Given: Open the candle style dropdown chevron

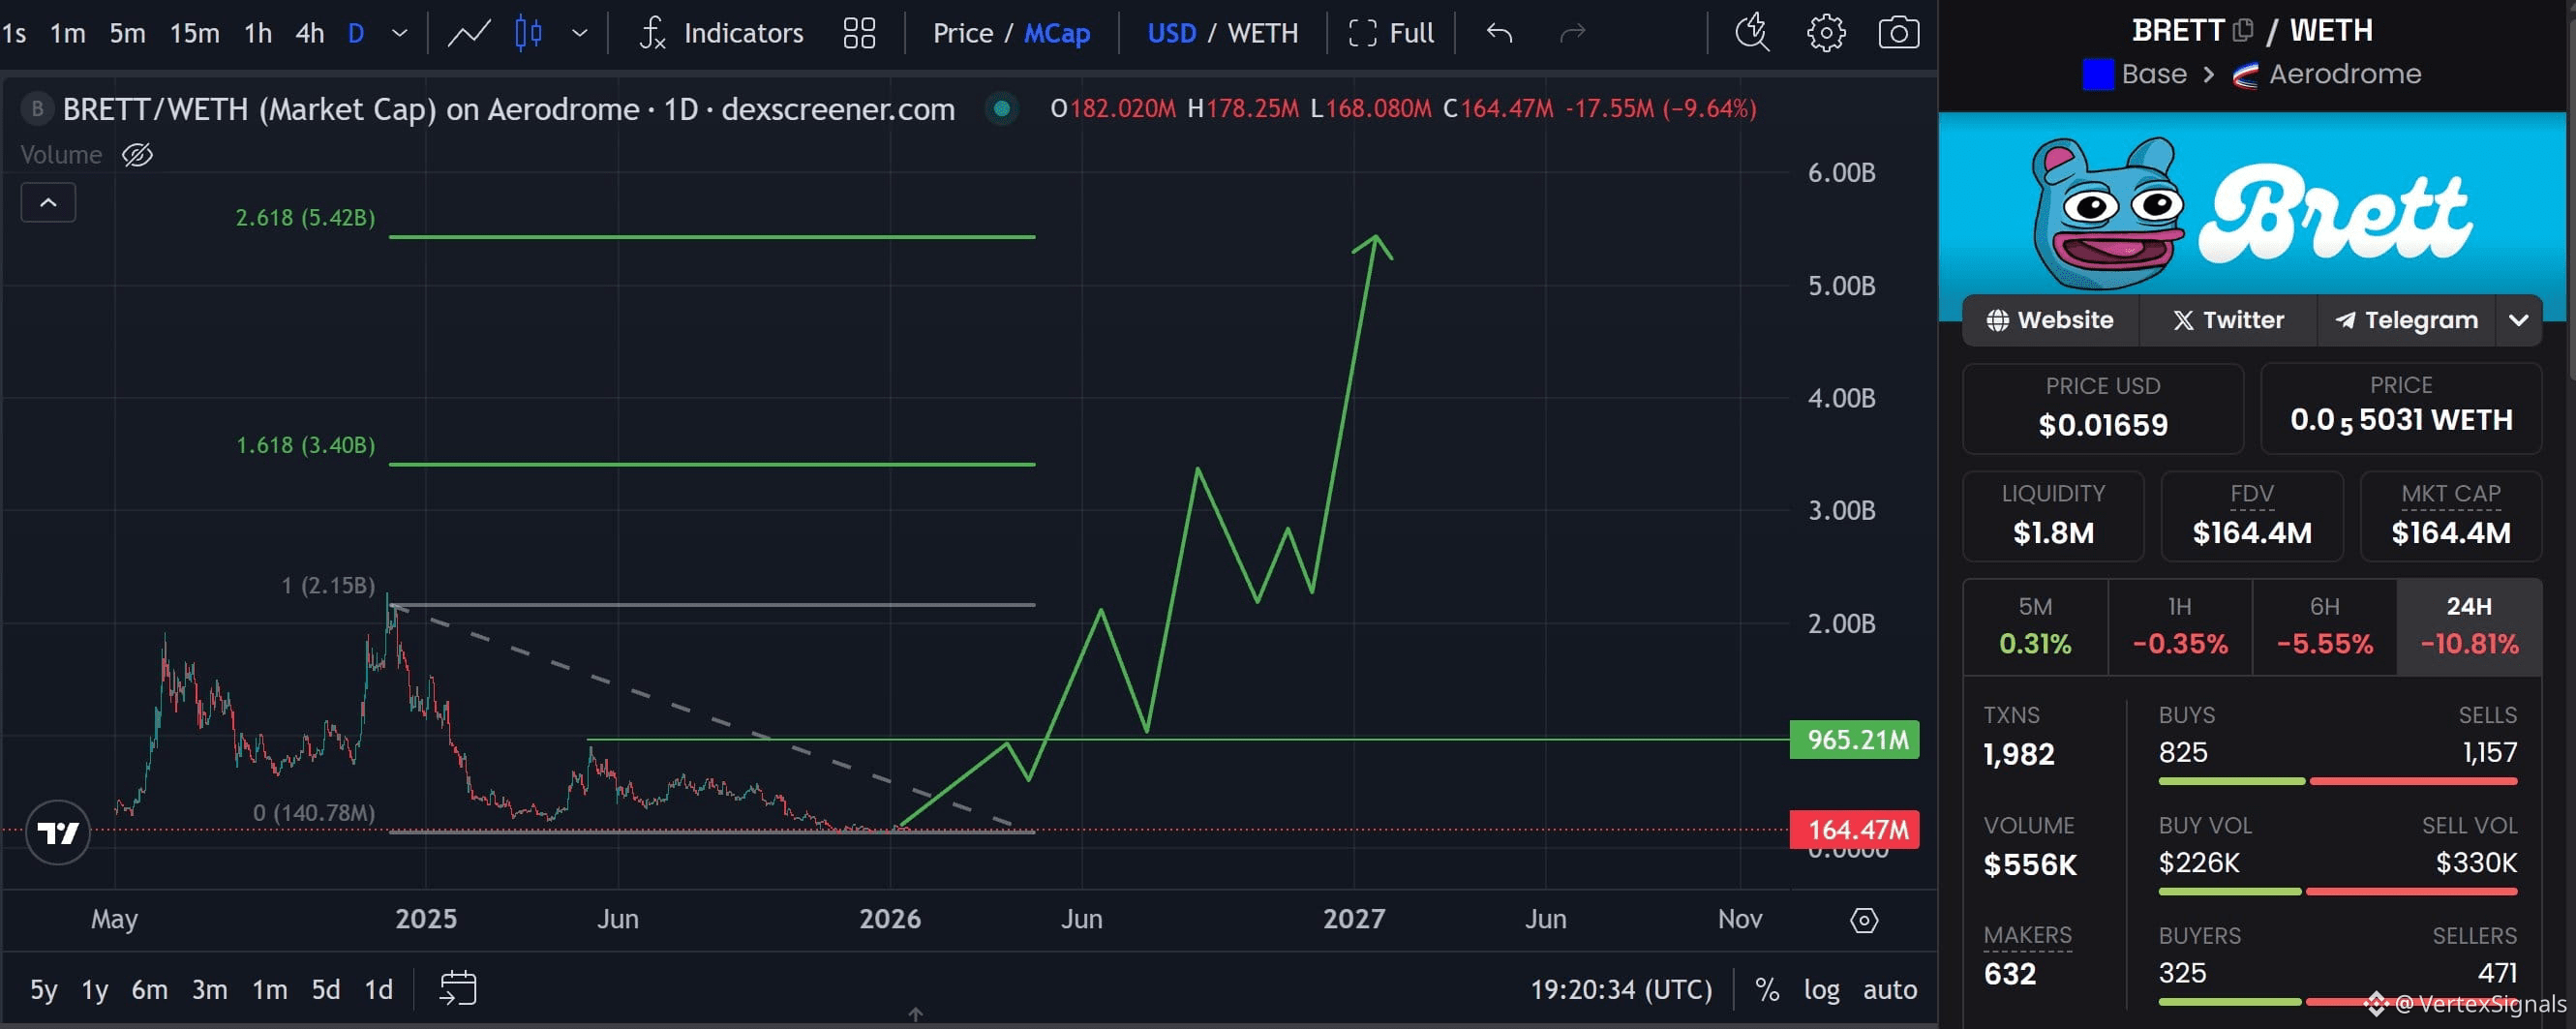Looking at the screenshot, I should [580, 32].
